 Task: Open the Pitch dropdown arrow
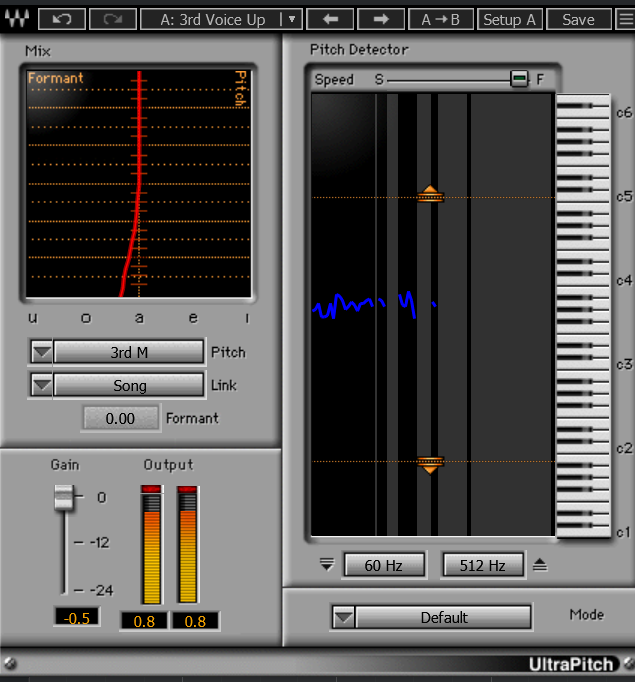42,352
